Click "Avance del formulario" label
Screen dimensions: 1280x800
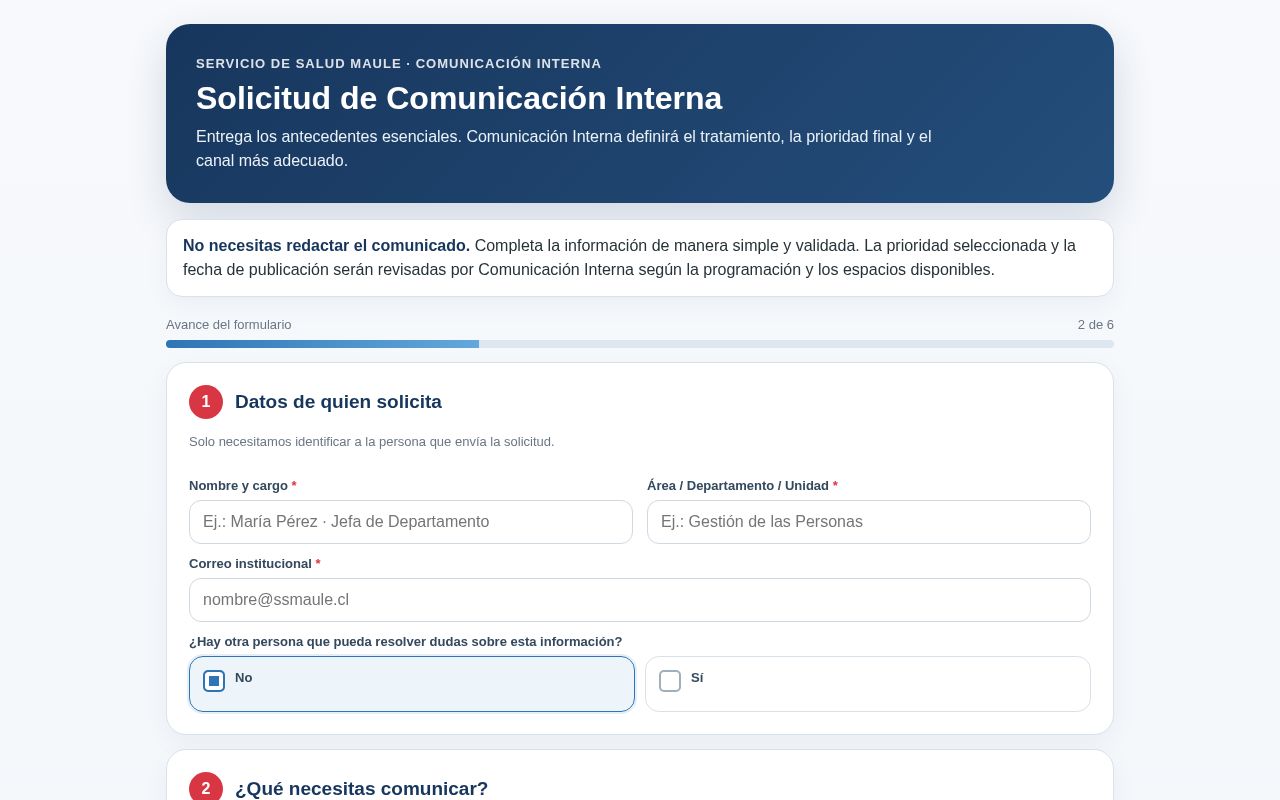[229, 325]
